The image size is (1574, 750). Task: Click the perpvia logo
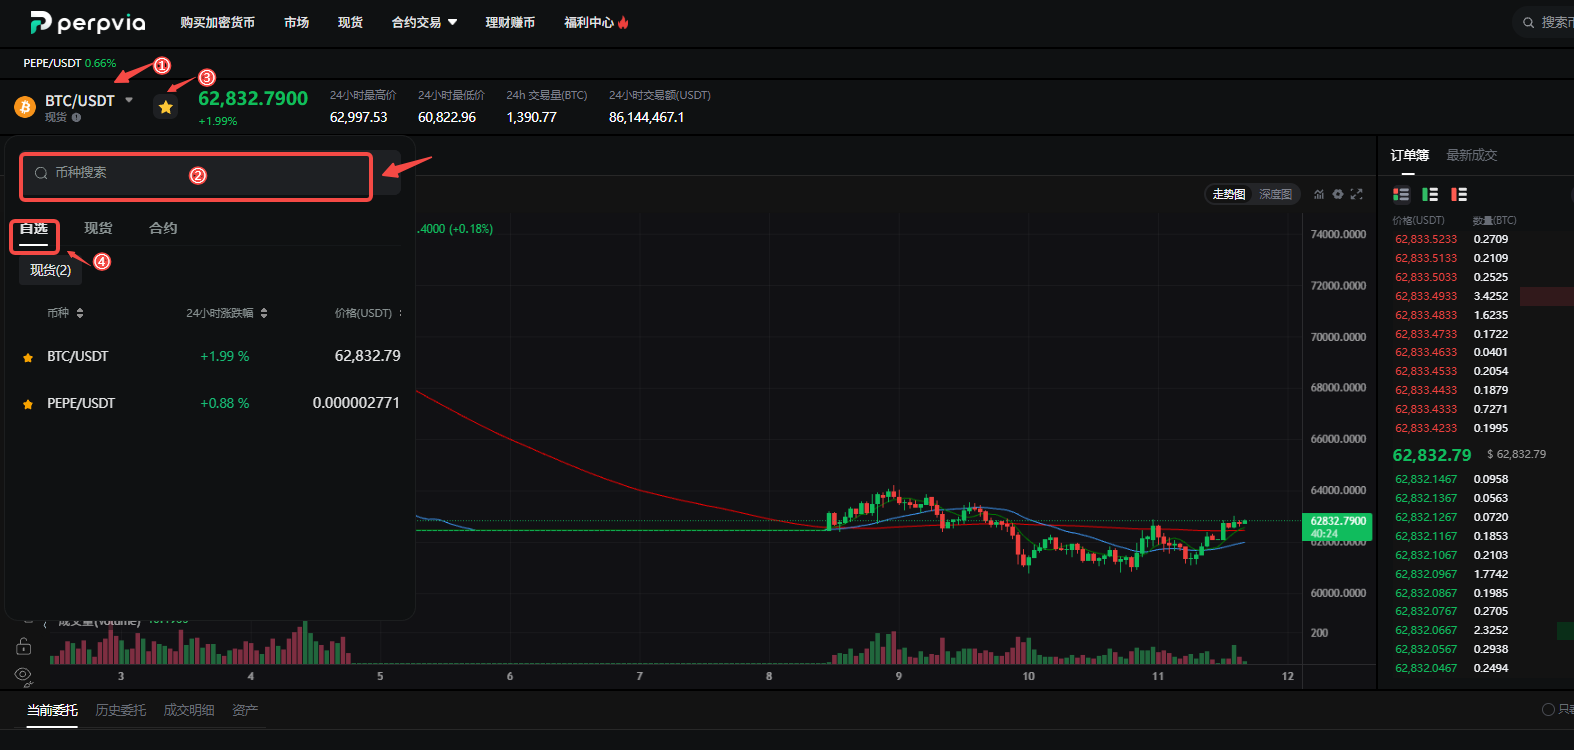88,22
